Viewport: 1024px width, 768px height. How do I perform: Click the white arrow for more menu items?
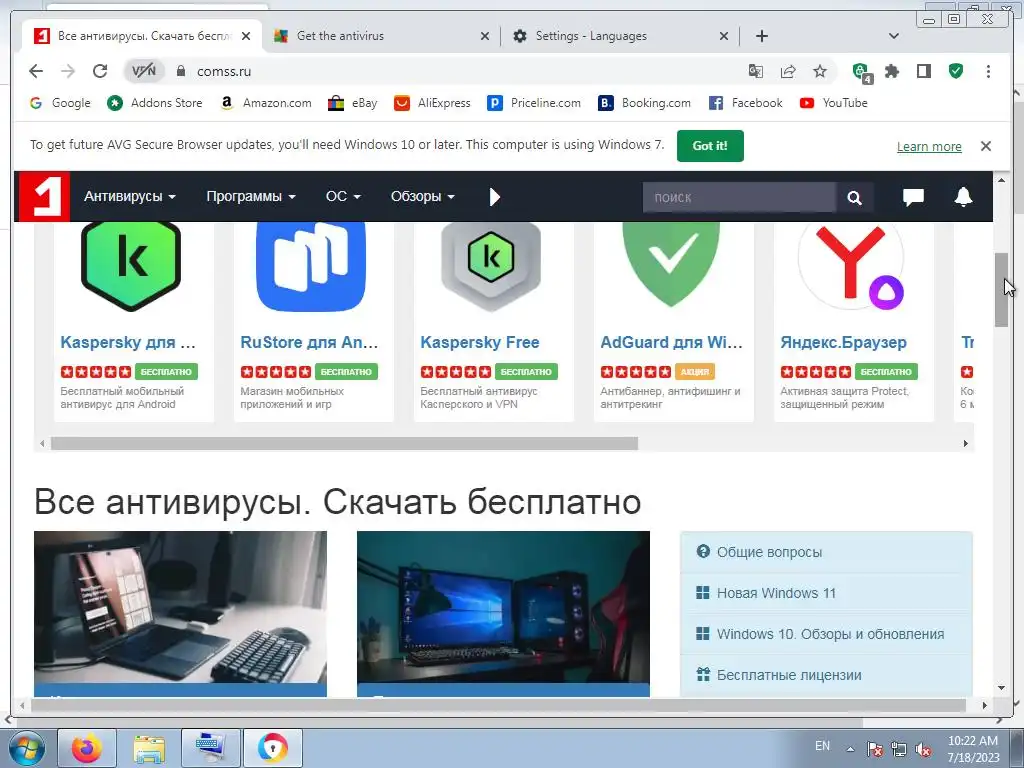[494, 197]
